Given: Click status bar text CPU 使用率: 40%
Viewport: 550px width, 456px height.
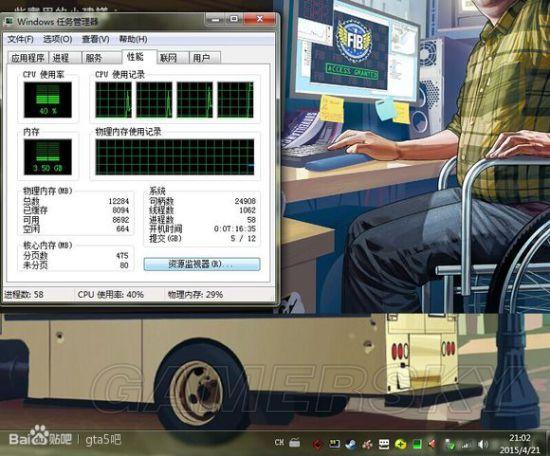Looking at the screenshot, I should click(111, 295).
